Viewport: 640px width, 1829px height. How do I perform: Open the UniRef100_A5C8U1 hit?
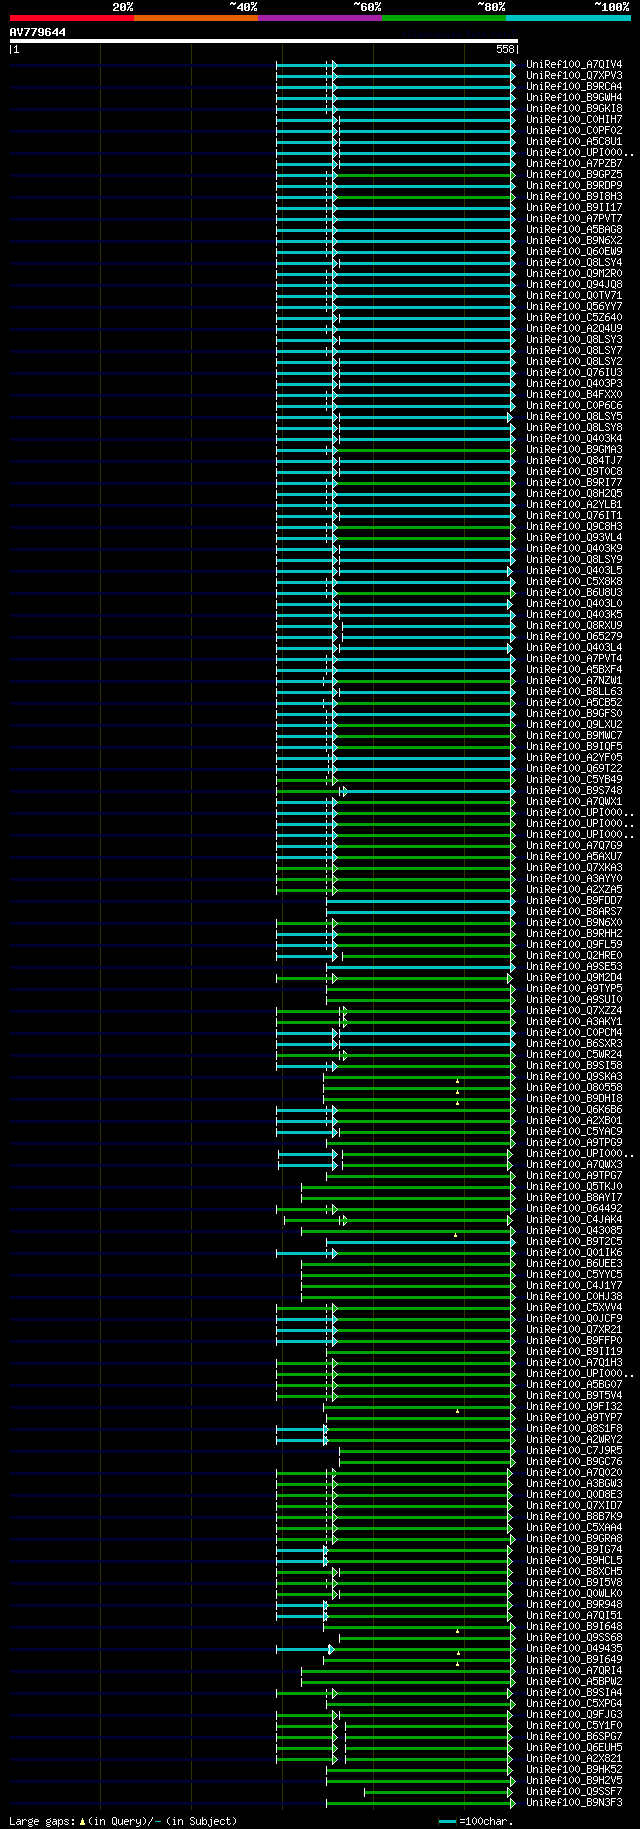click(x=574, y=141)
